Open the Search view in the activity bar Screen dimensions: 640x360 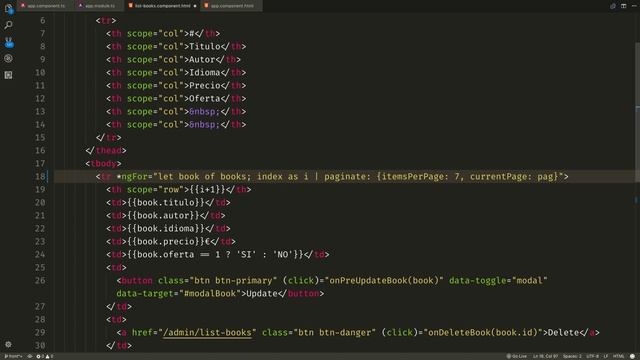[8, 25]
